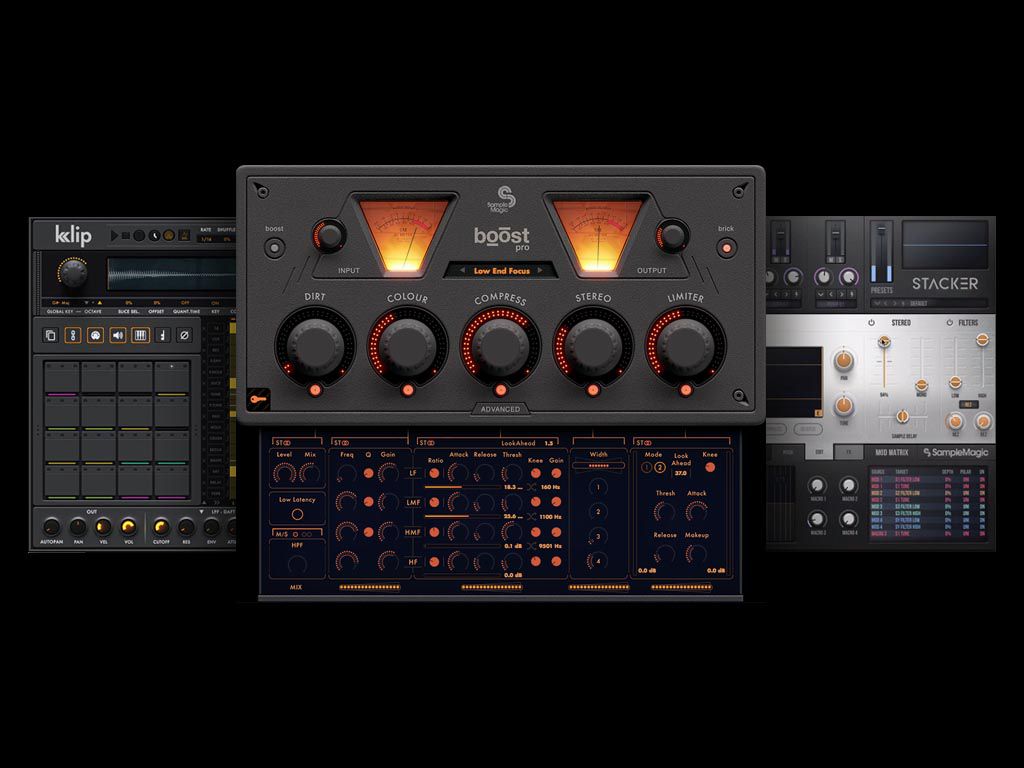Viewport: 1024px width, 768px height.
Task: Select the LMF band label
Action: [413, 502]
